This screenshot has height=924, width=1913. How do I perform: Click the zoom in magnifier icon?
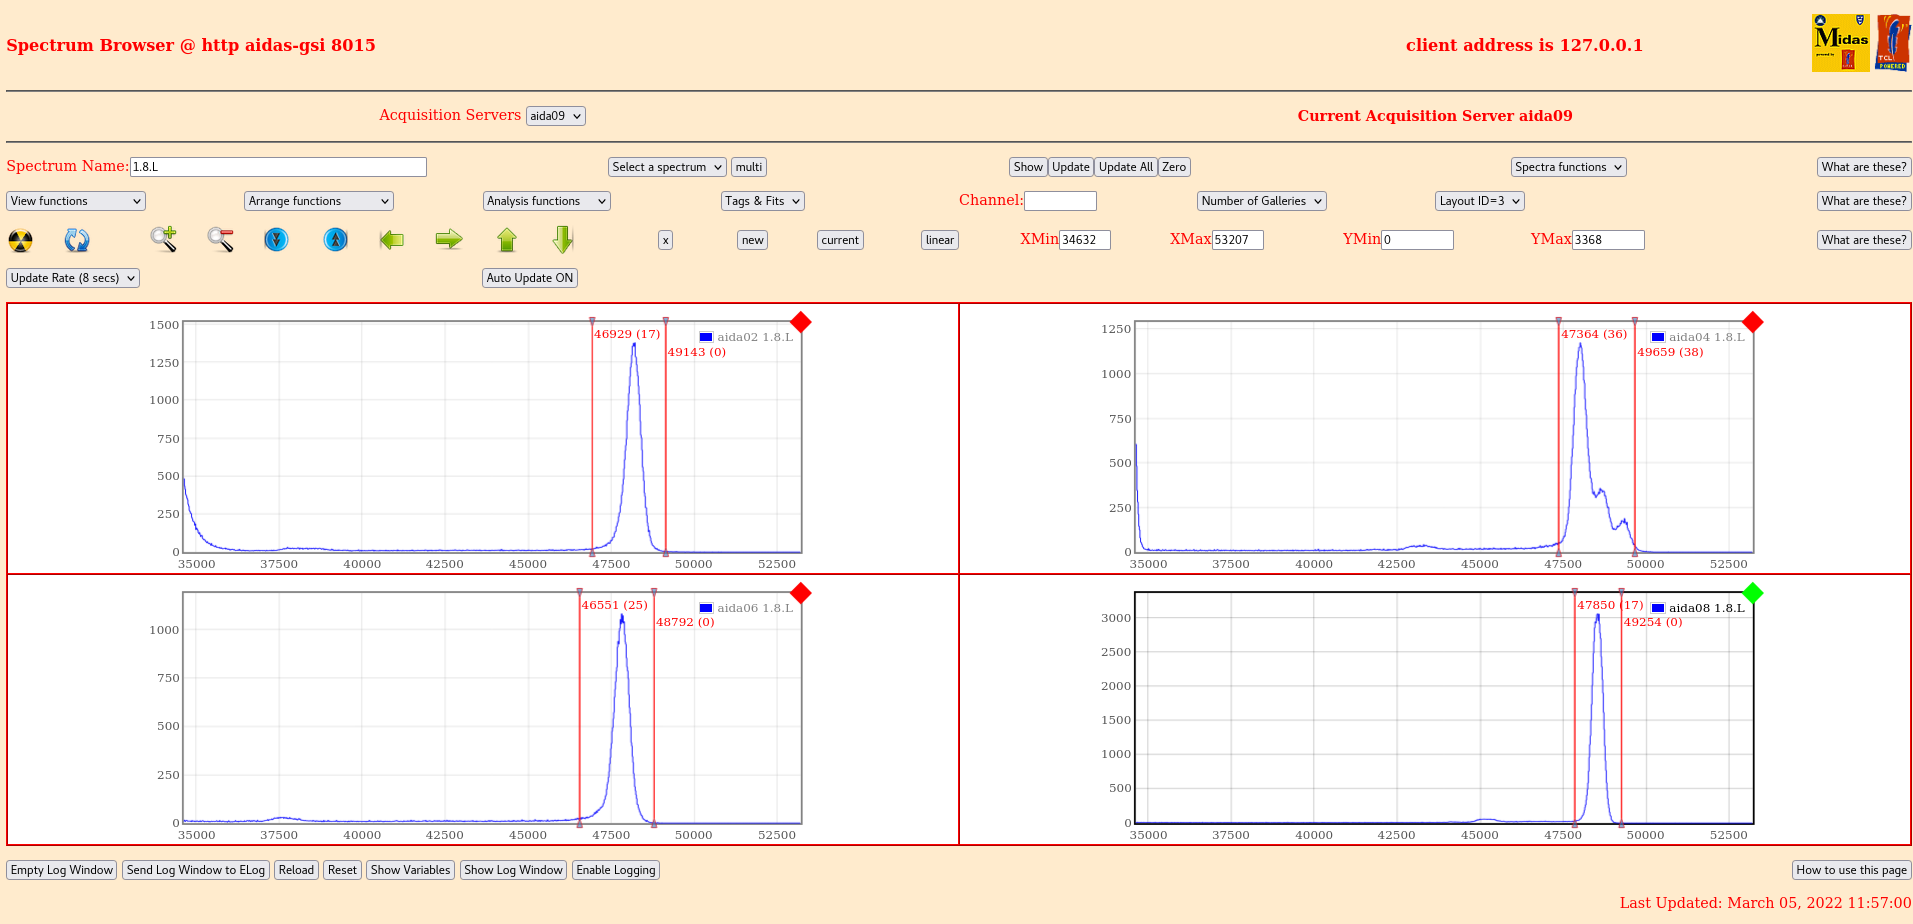click(164, 239)
